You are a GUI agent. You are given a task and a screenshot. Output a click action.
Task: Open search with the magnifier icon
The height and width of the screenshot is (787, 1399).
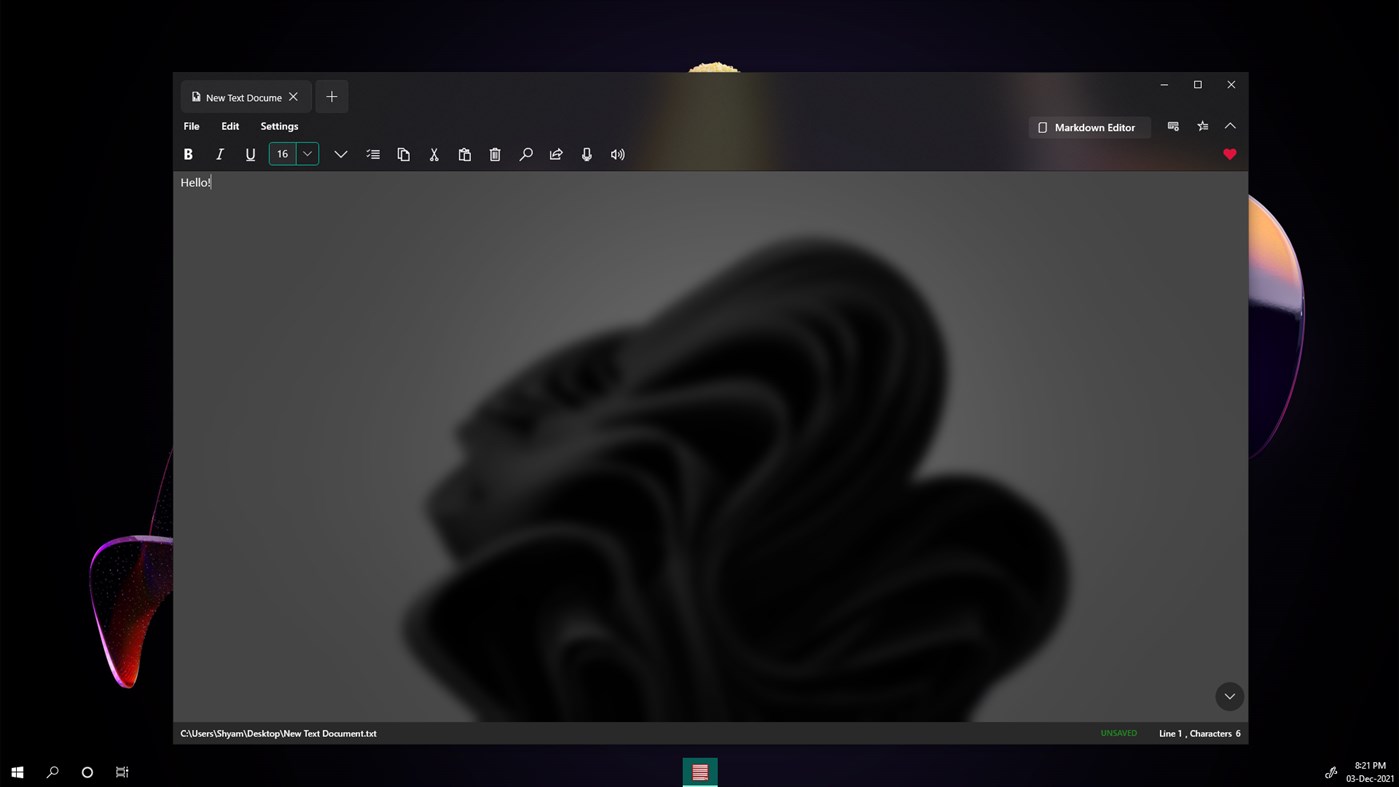[x=525, y=154]
